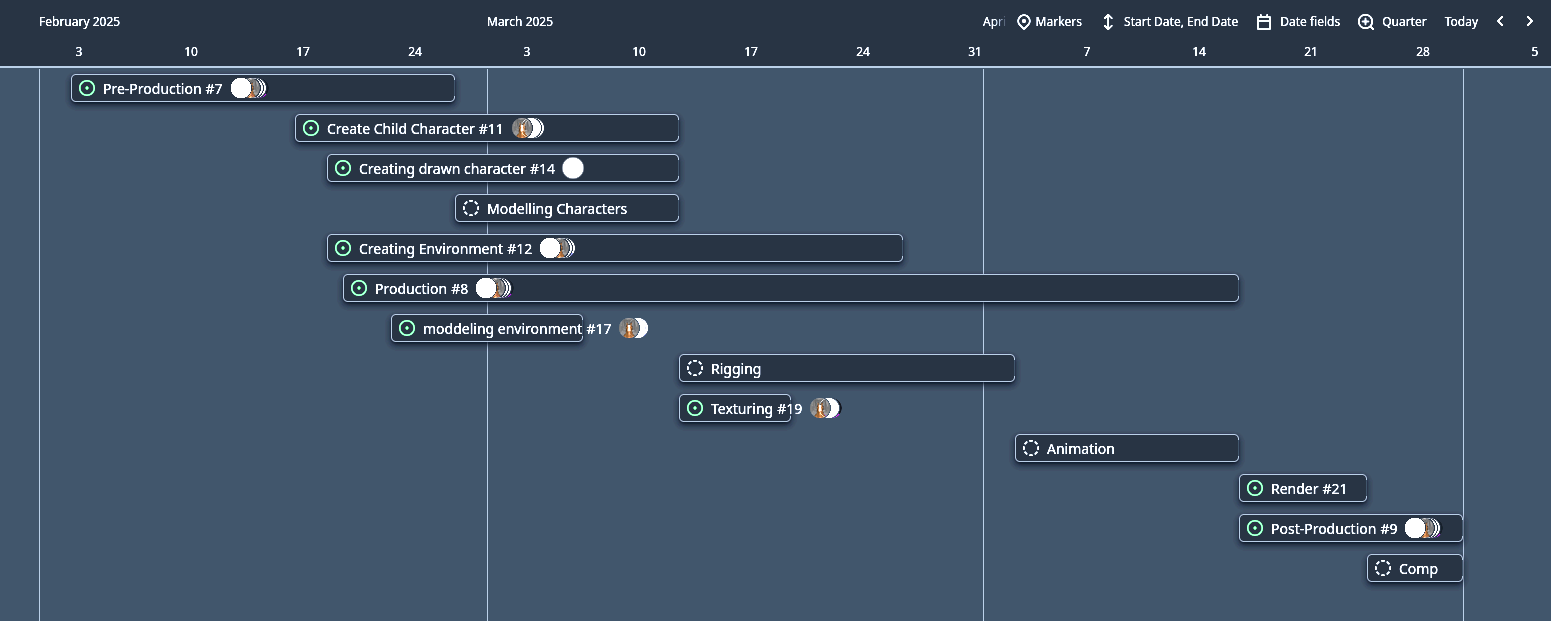The width and height of the screenshot is (1551, 621).
Task: Jump to Today on the timeline
Action: coord(1461,22)
